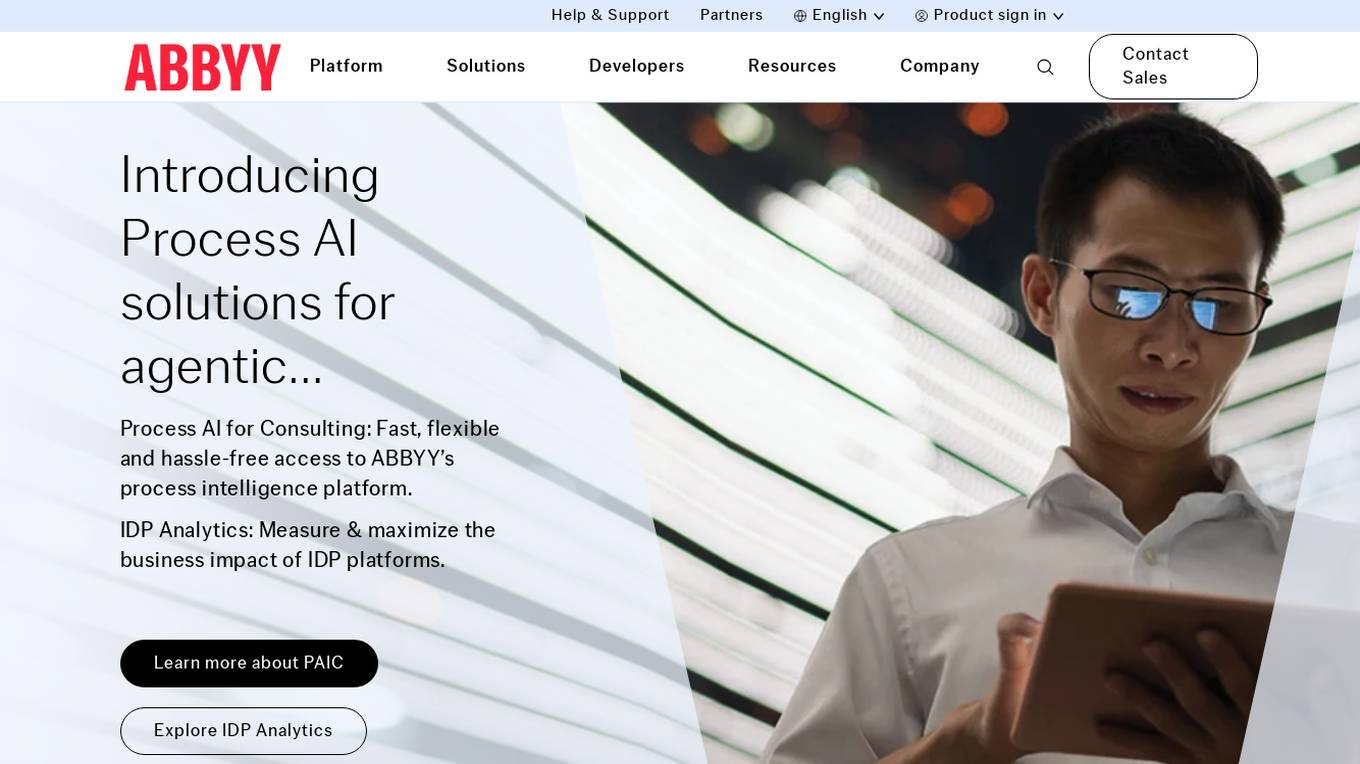Click the globe icon beside English
This screenshot has height=764, width=1360.
800,16
